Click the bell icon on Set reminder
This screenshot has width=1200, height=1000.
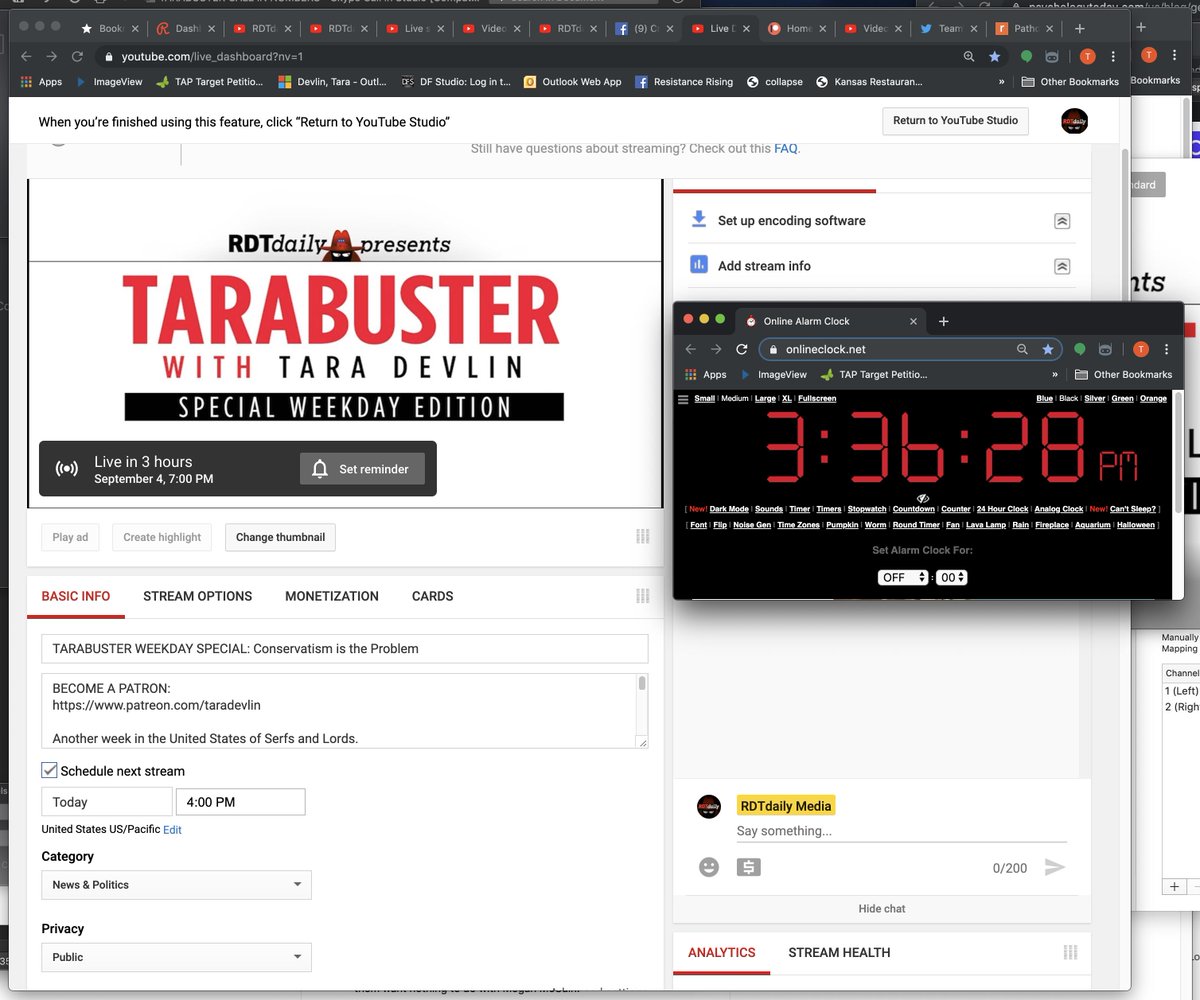(320, 469)
